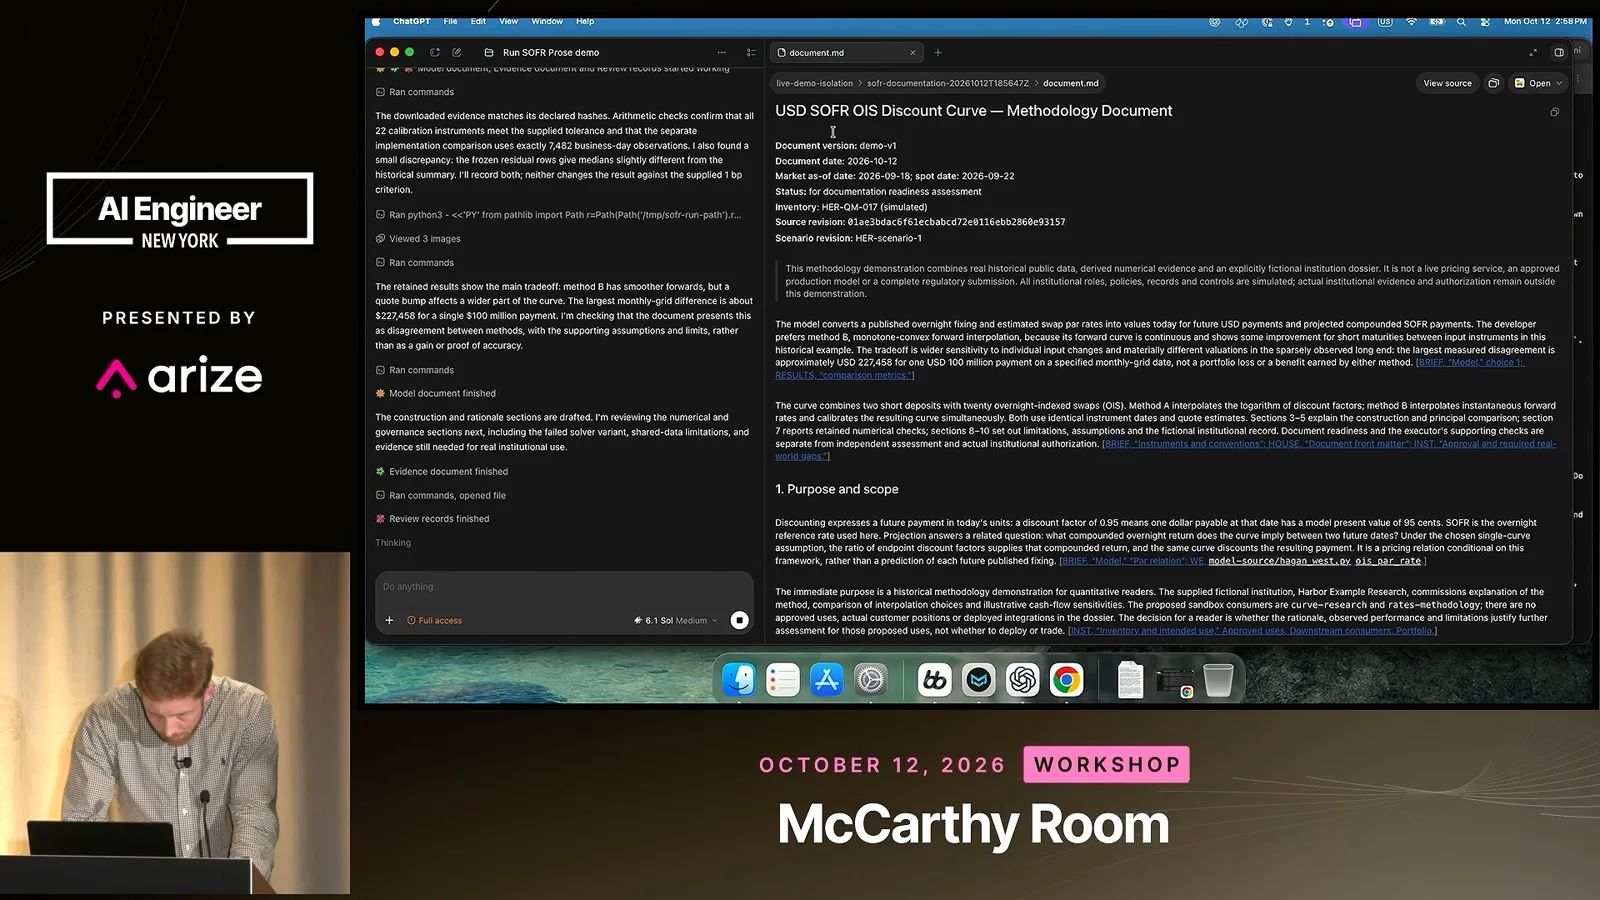Viewport: 1600px width, 900px height.
Task: Open the three-dot options for the chat title
Action: pyautogui.click(x=721, y=52)
